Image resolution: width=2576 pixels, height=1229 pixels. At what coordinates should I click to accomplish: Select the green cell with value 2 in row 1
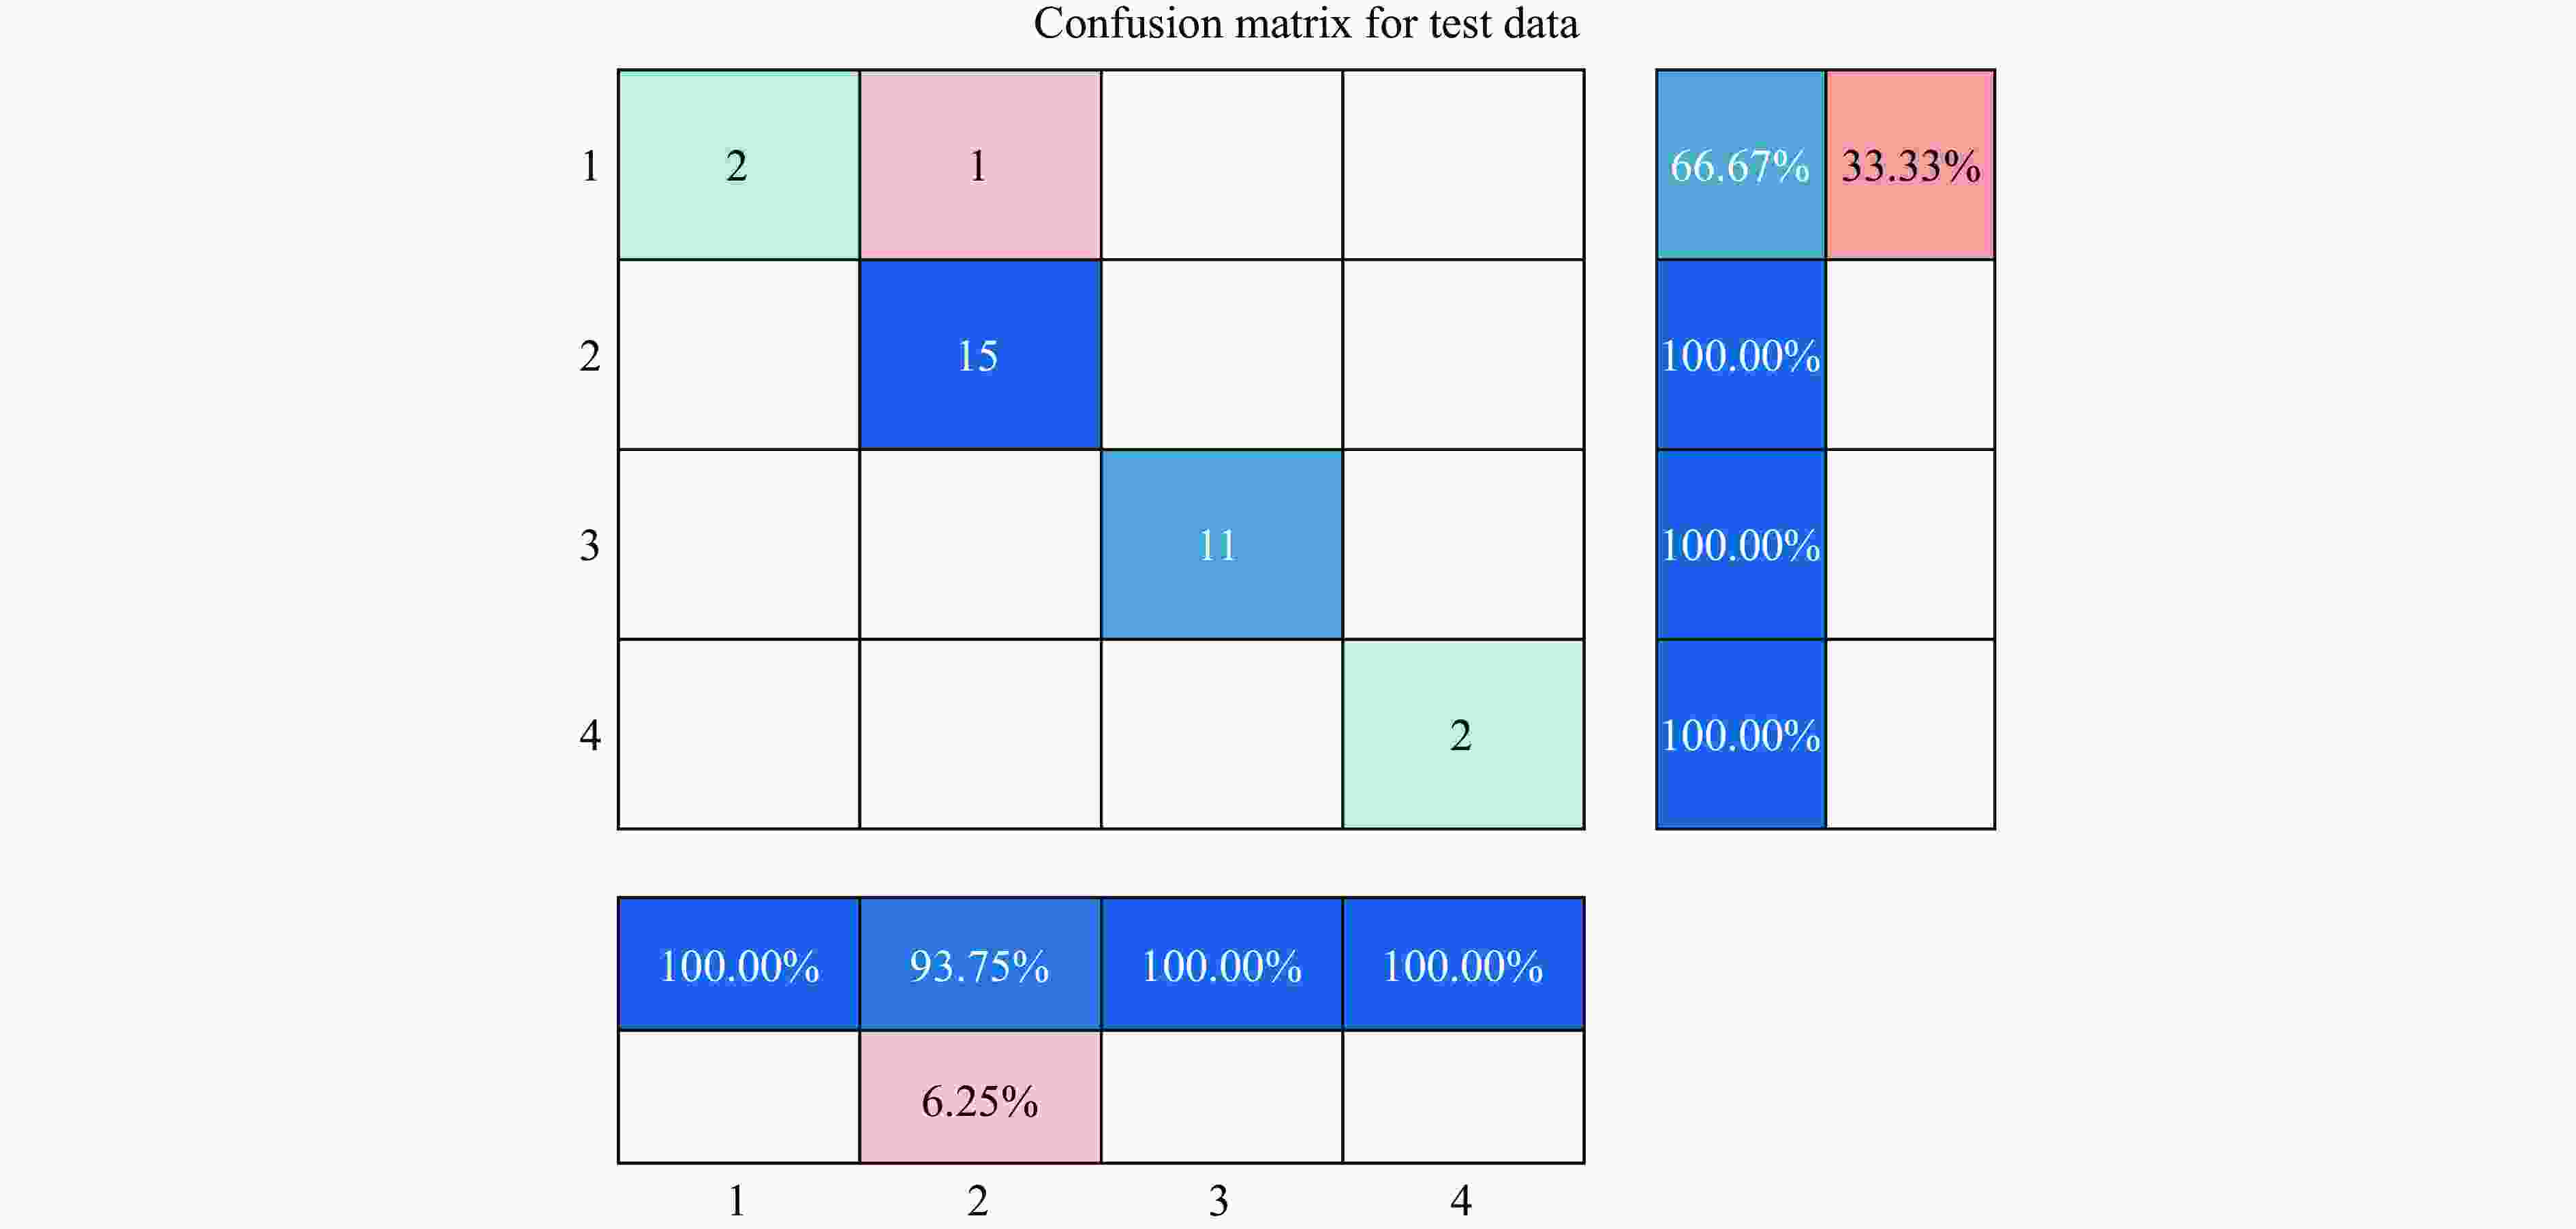738,165
